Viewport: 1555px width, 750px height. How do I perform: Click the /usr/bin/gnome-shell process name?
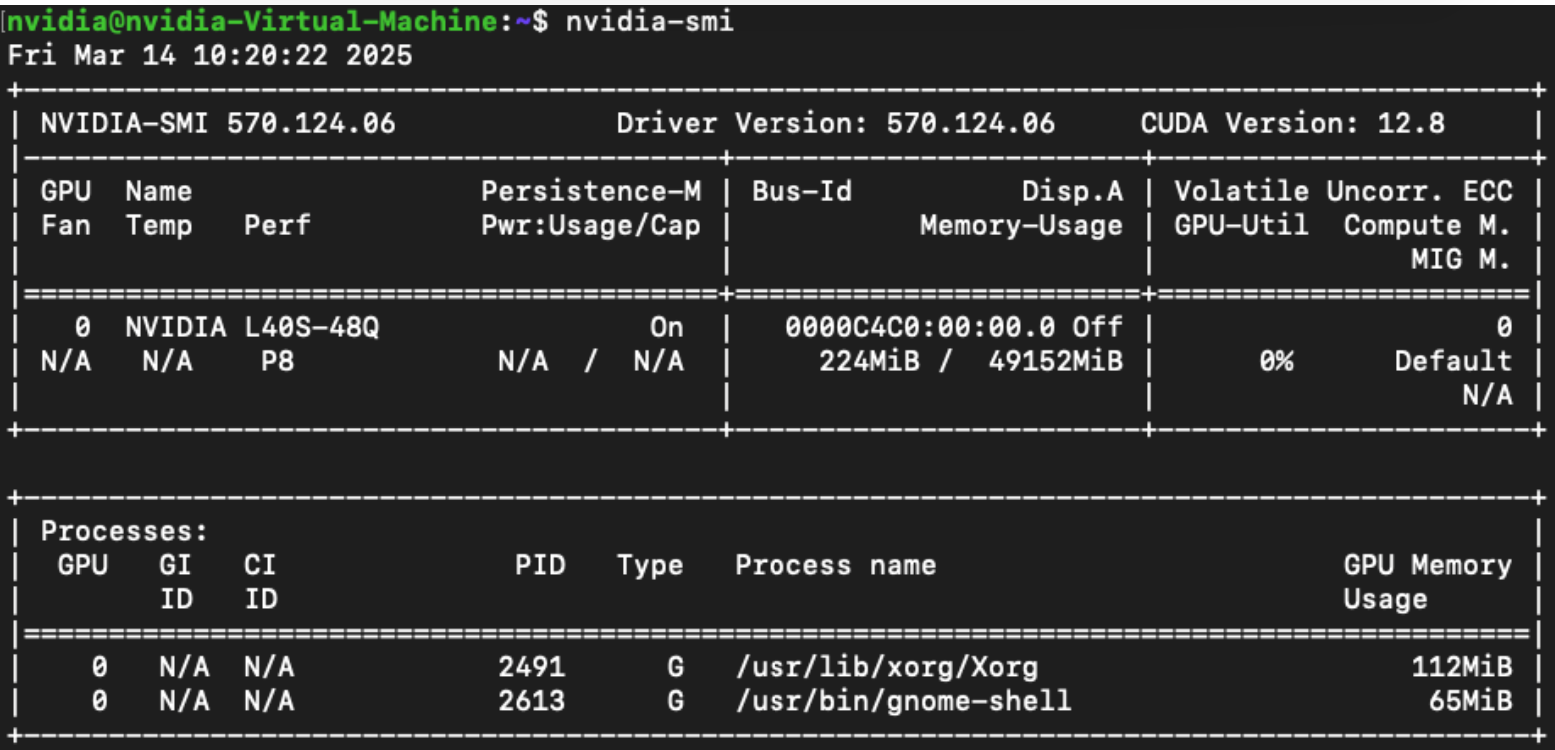[x=903, y=701]
